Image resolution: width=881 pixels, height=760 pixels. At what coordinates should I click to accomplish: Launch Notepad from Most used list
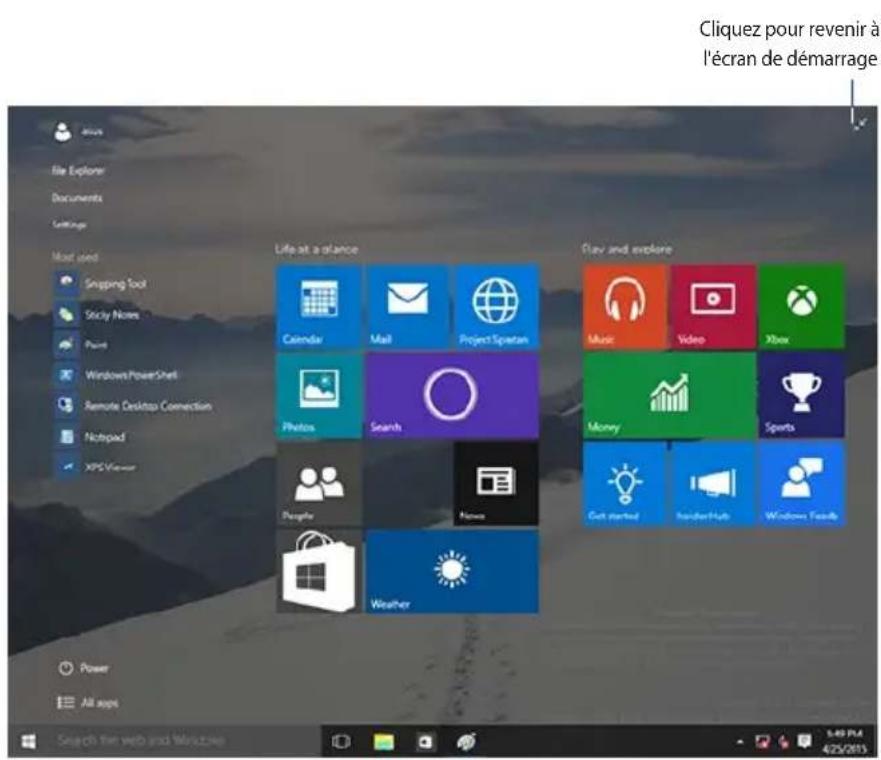tap(90, 436)
